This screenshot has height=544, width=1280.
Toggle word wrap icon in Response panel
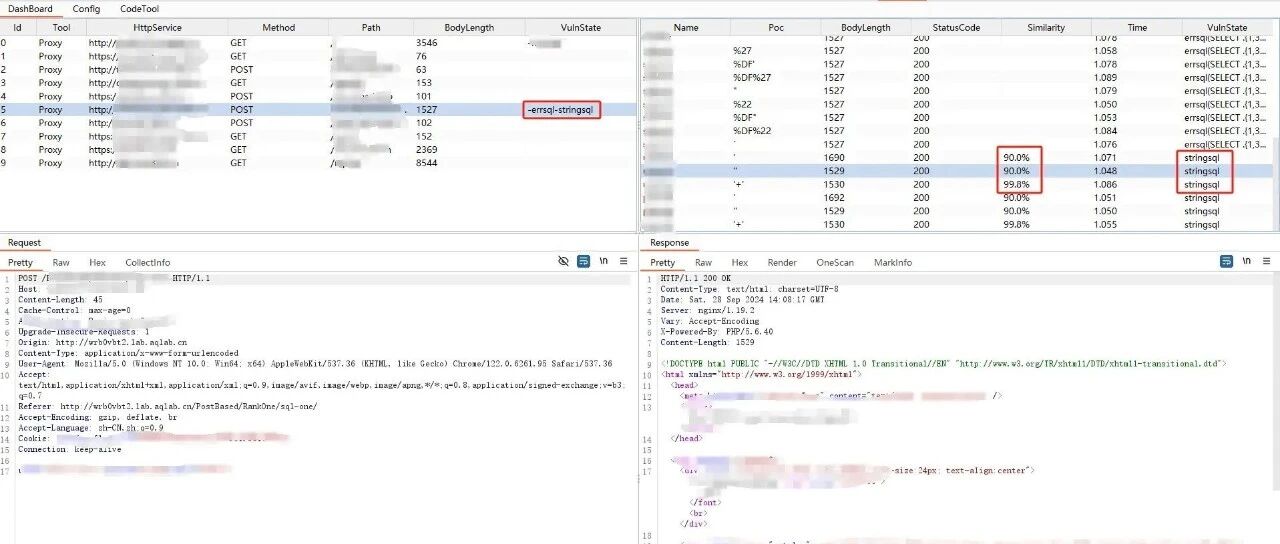pyautogui.click(x=1226, y=261)
